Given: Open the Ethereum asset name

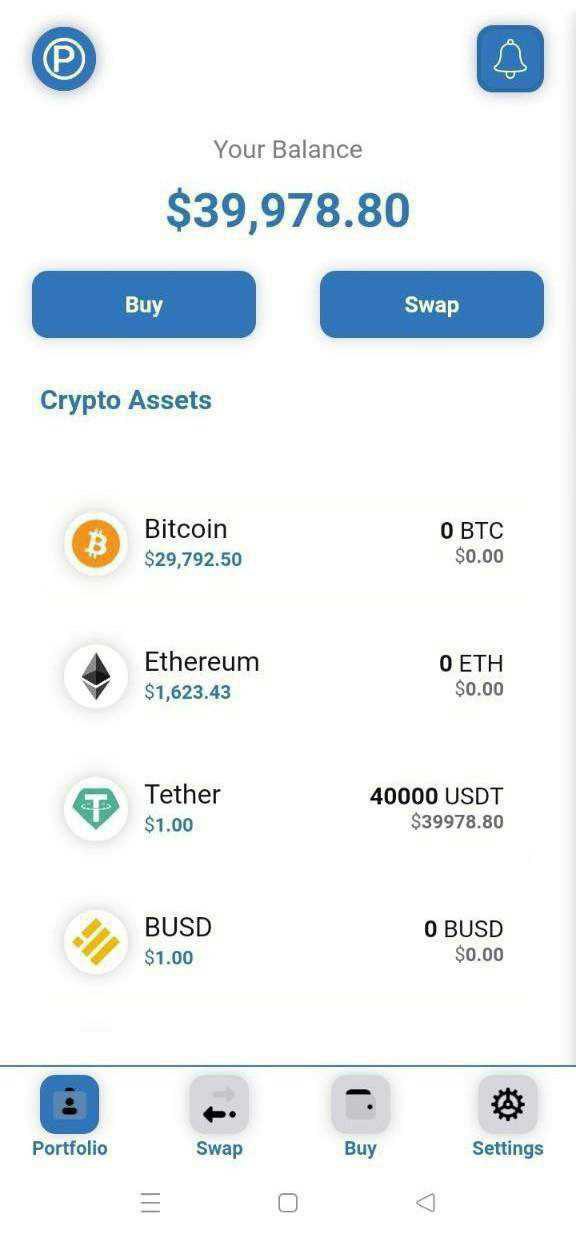Looking at the screenshot, I should tap(202, 662).
